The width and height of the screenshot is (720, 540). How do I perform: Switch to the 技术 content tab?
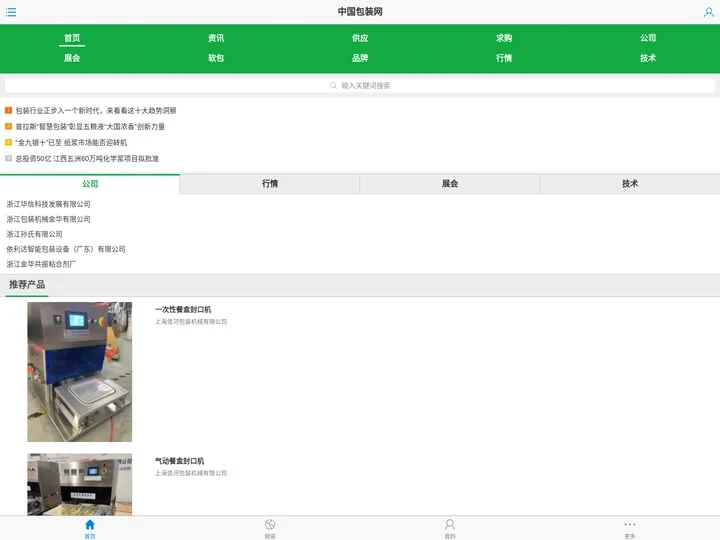(630, 184)
